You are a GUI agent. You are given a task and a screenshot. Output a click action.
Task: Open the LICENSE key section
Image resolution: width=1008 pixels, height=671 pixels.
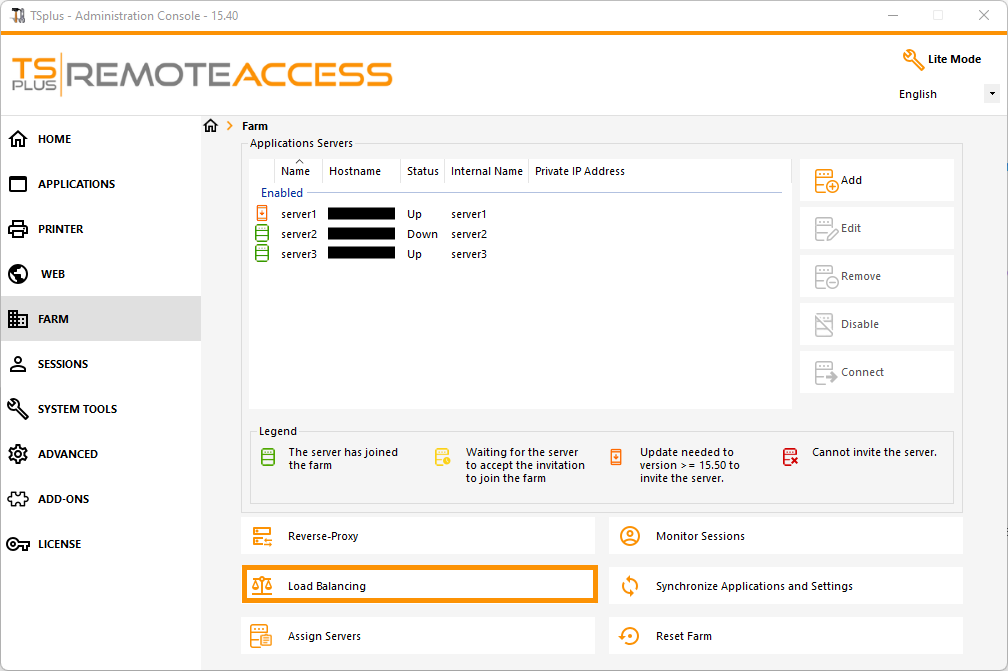pos(56,544)
